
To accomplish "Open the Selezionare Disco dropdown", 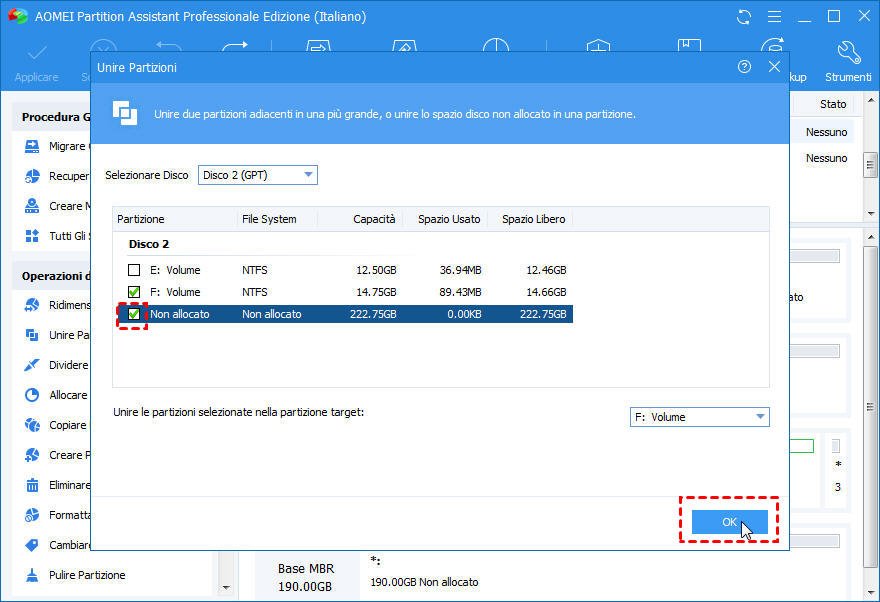I will click(257, 175).
